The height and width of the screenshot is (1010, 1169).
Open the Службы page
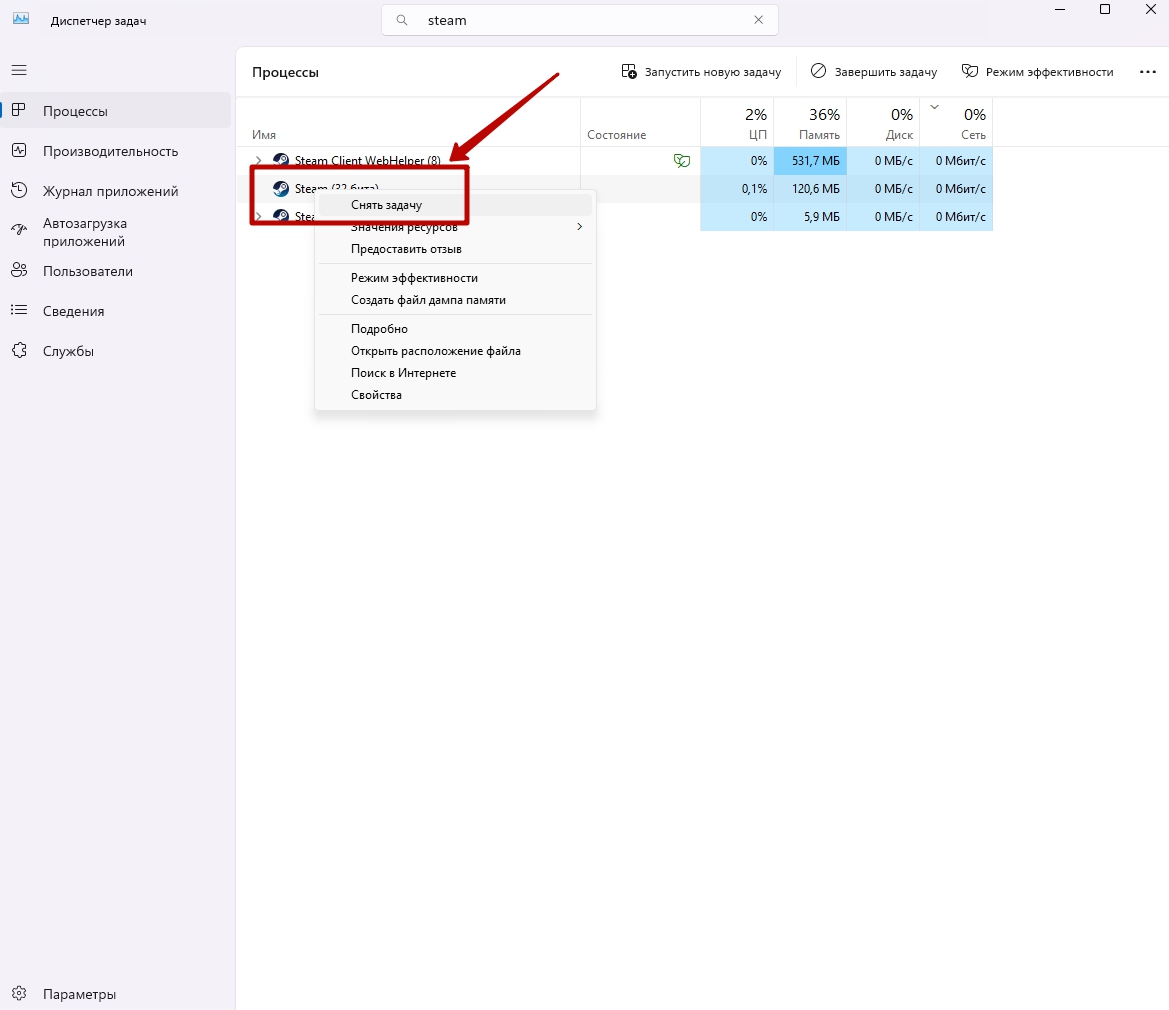pyautogui.click(x=116, y=351)
